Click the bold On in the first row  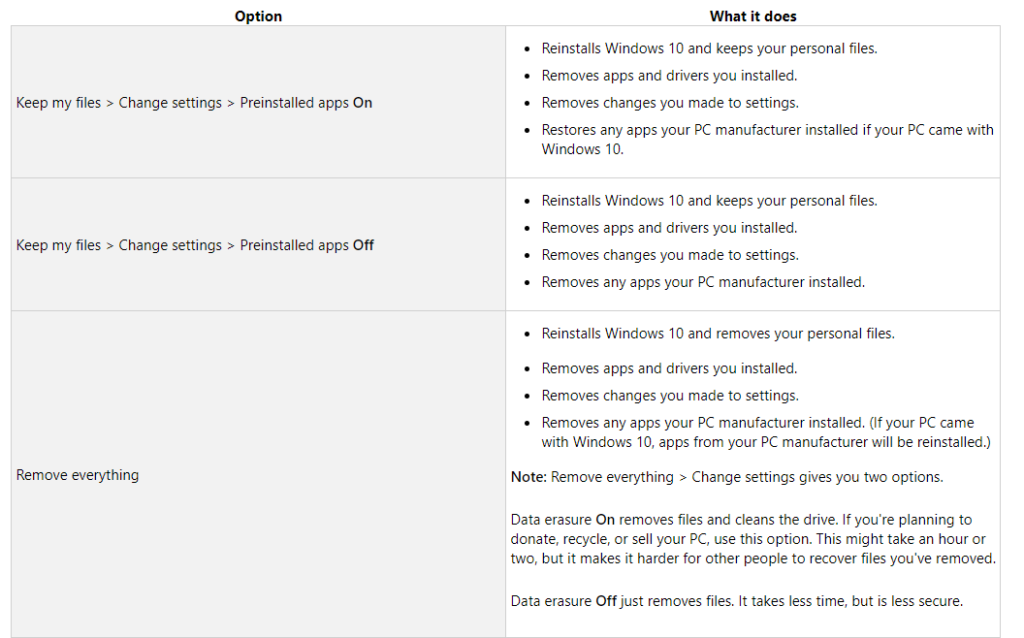click(362, 103)
